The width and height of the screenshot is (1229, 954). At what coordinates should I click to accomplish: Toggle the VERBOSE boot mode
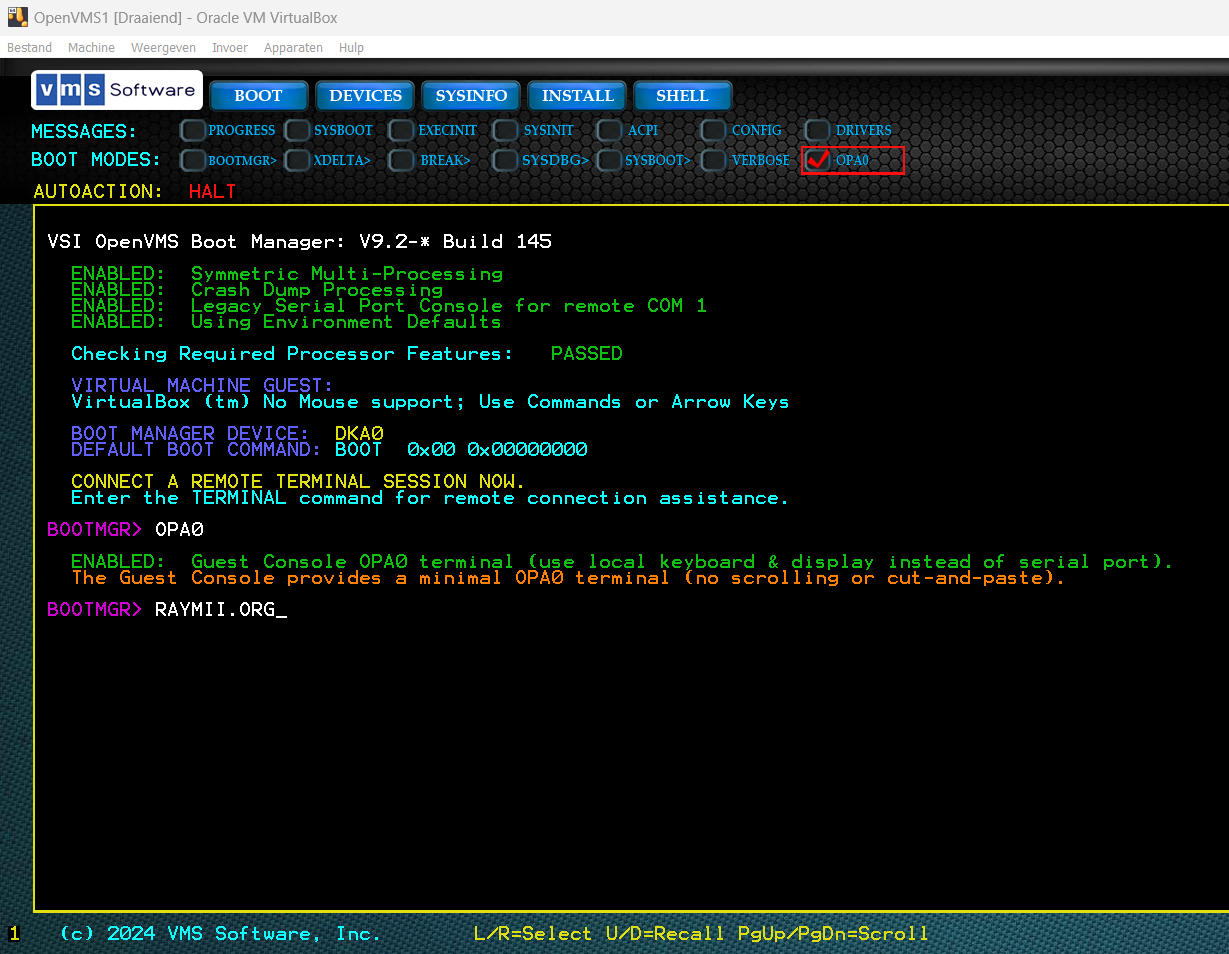pos(713,160)
